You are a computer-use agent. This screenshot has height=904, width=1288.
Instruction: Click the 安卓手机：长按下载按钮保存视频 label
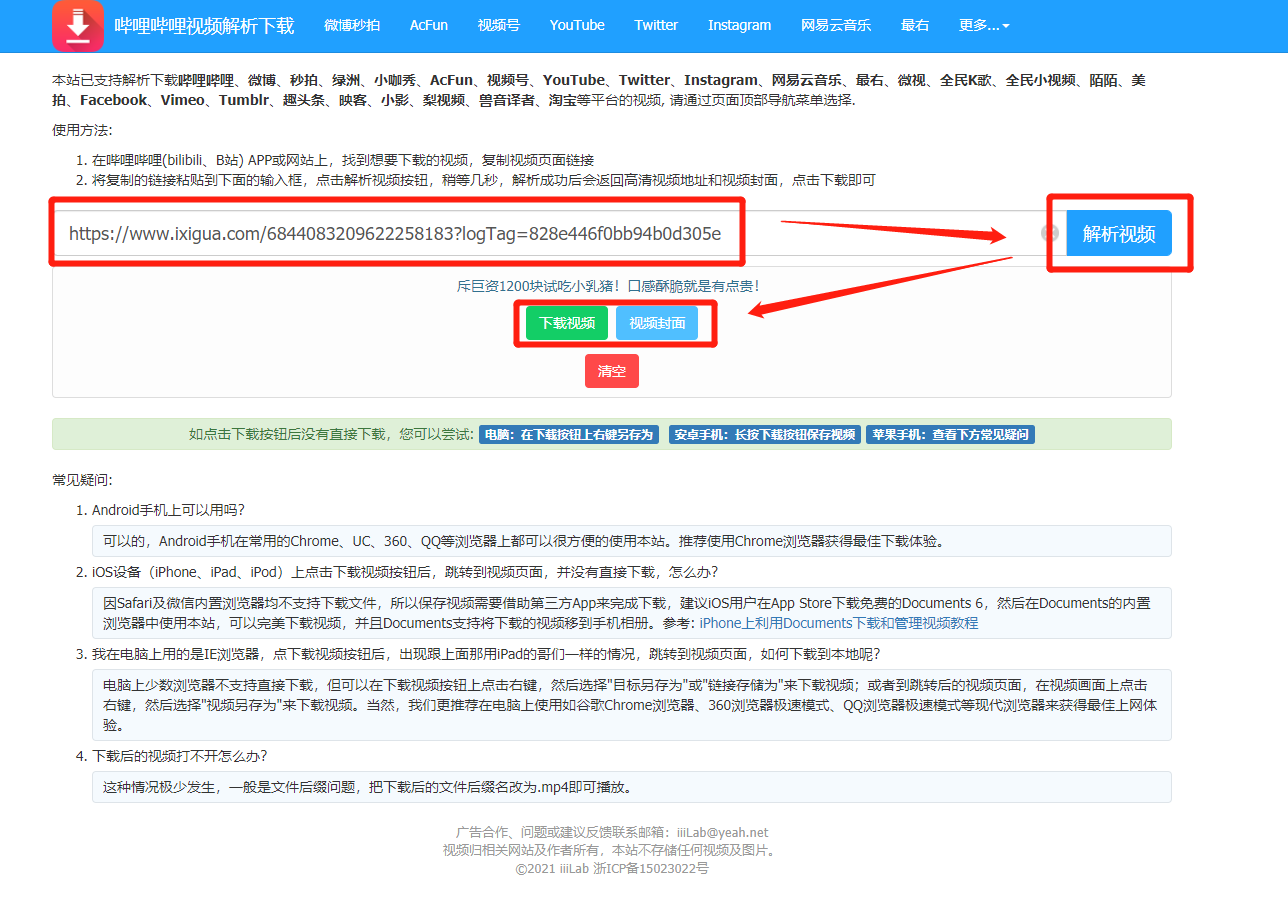pyautogui.click(x=765, y=435)
